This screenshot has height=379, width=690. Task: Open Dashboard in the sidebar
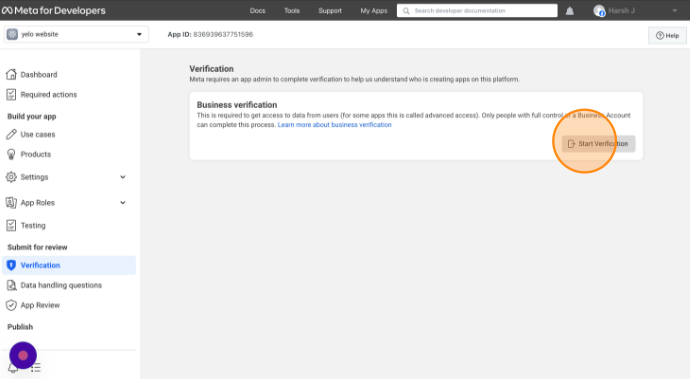[39, 74]
